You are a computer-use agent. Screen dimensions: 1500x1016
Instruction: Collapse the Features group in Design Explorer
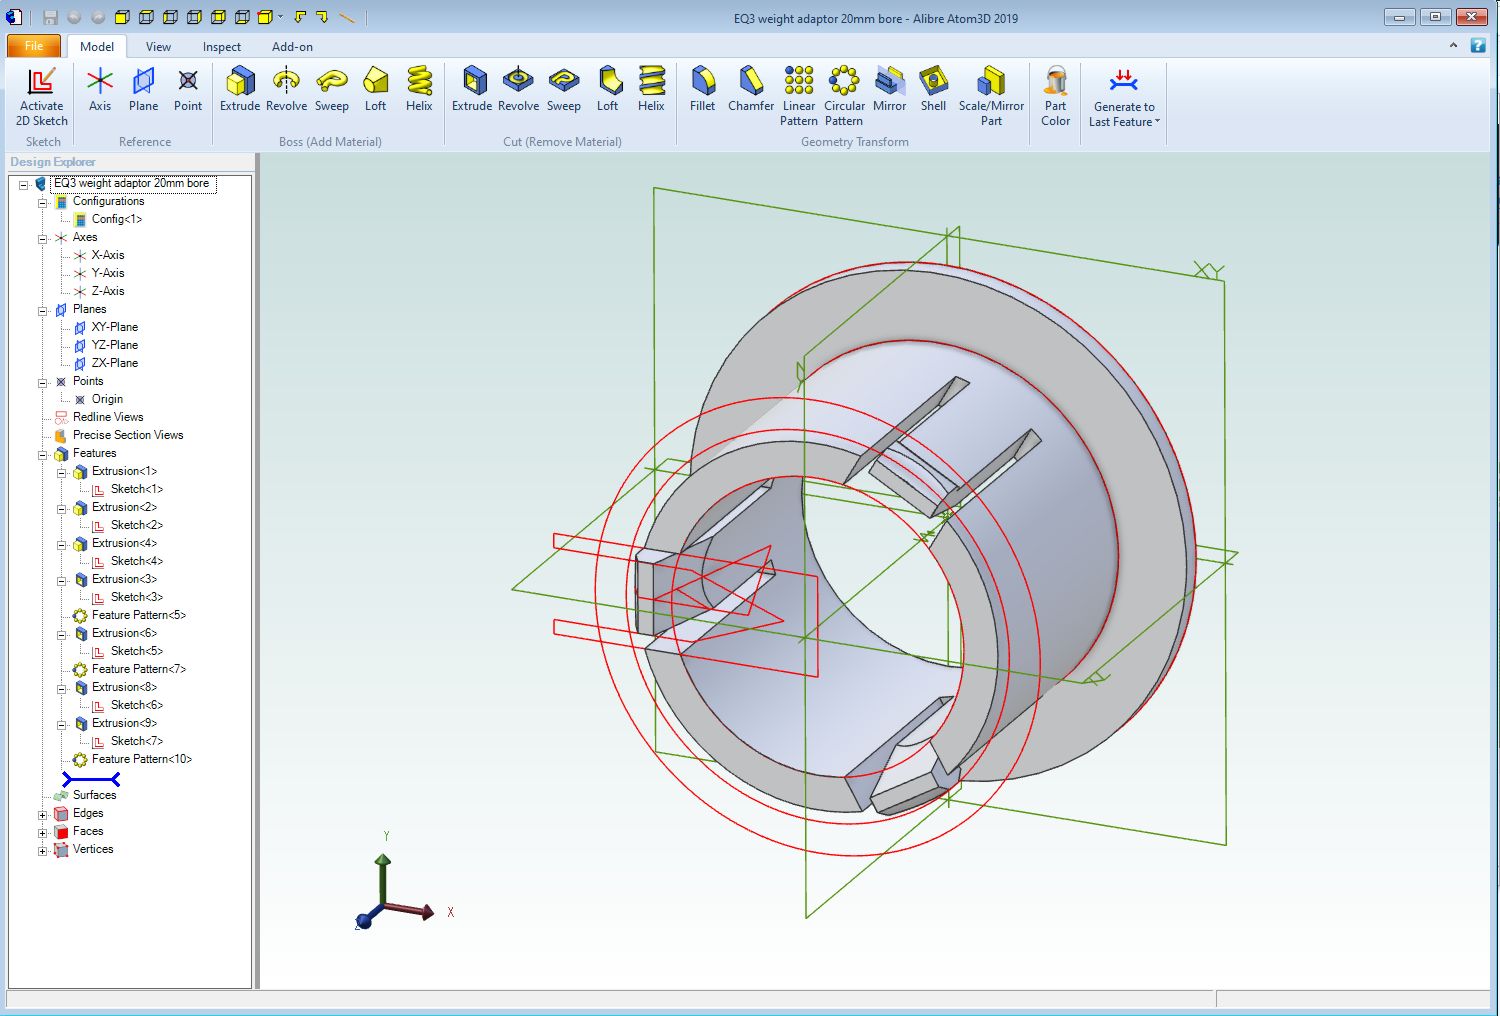(41, 453)
